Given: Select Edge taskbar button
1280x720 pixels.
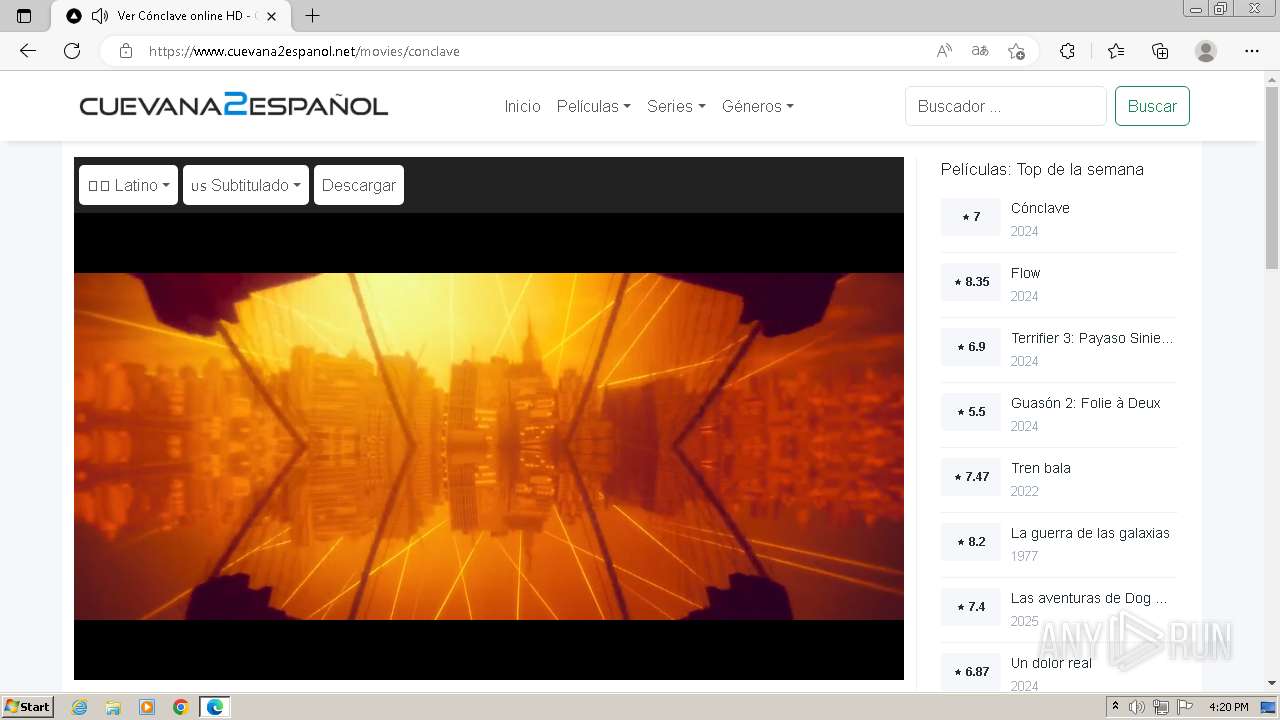Looking at the screenshot, I should coord(215,707).
